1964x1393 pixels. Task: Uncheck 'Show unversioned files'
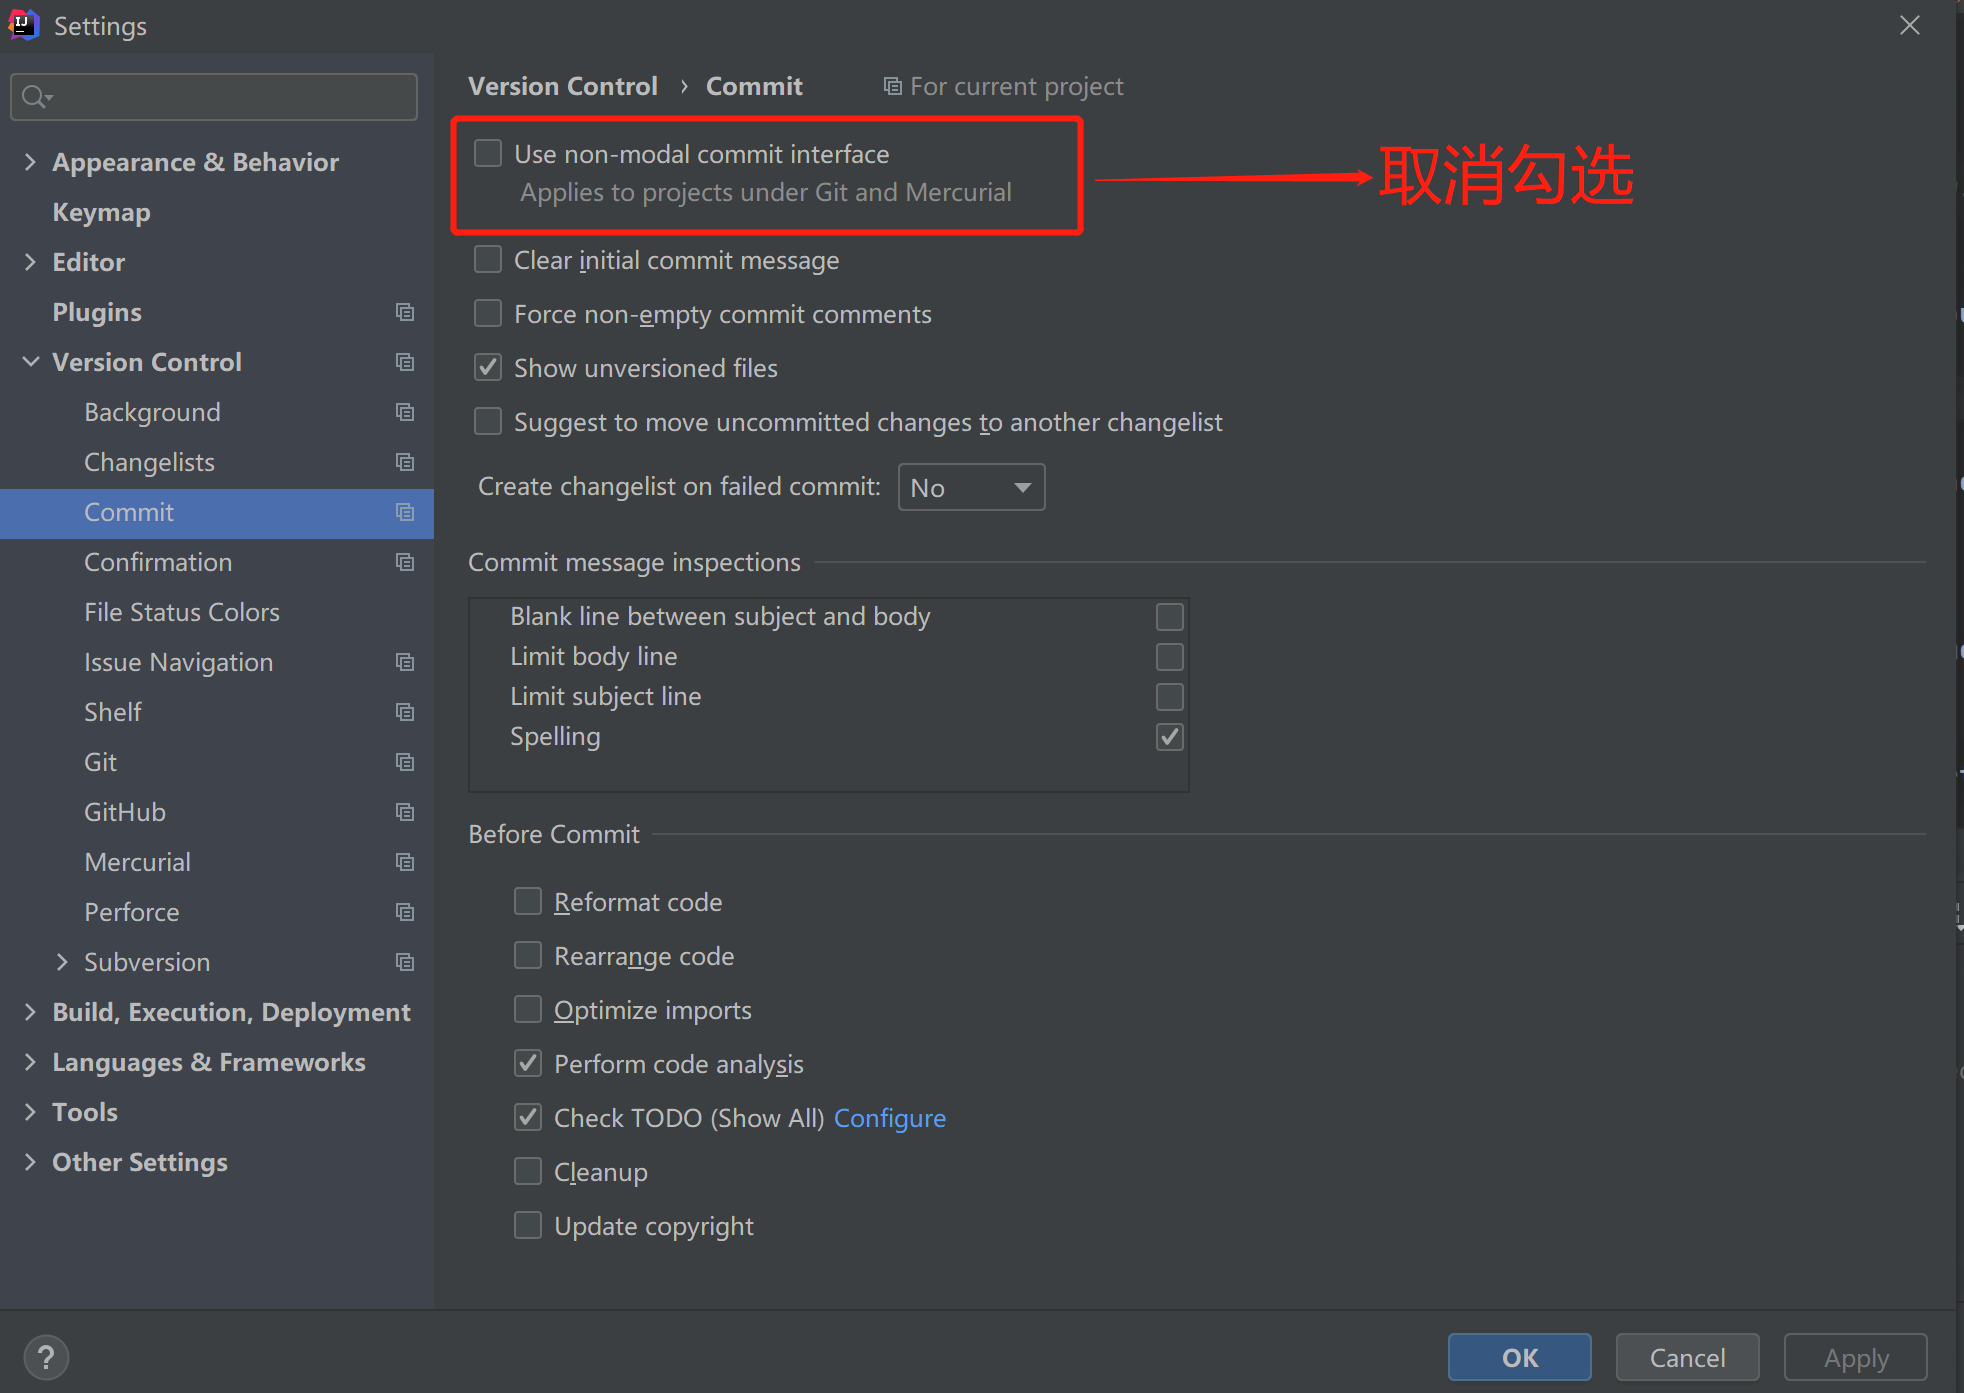tap(488, 368)
